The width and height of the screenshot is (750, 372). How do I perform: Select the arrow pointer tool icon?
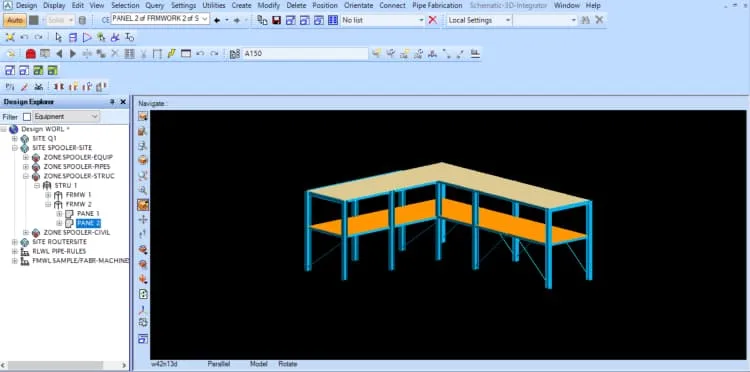point(58,37)
